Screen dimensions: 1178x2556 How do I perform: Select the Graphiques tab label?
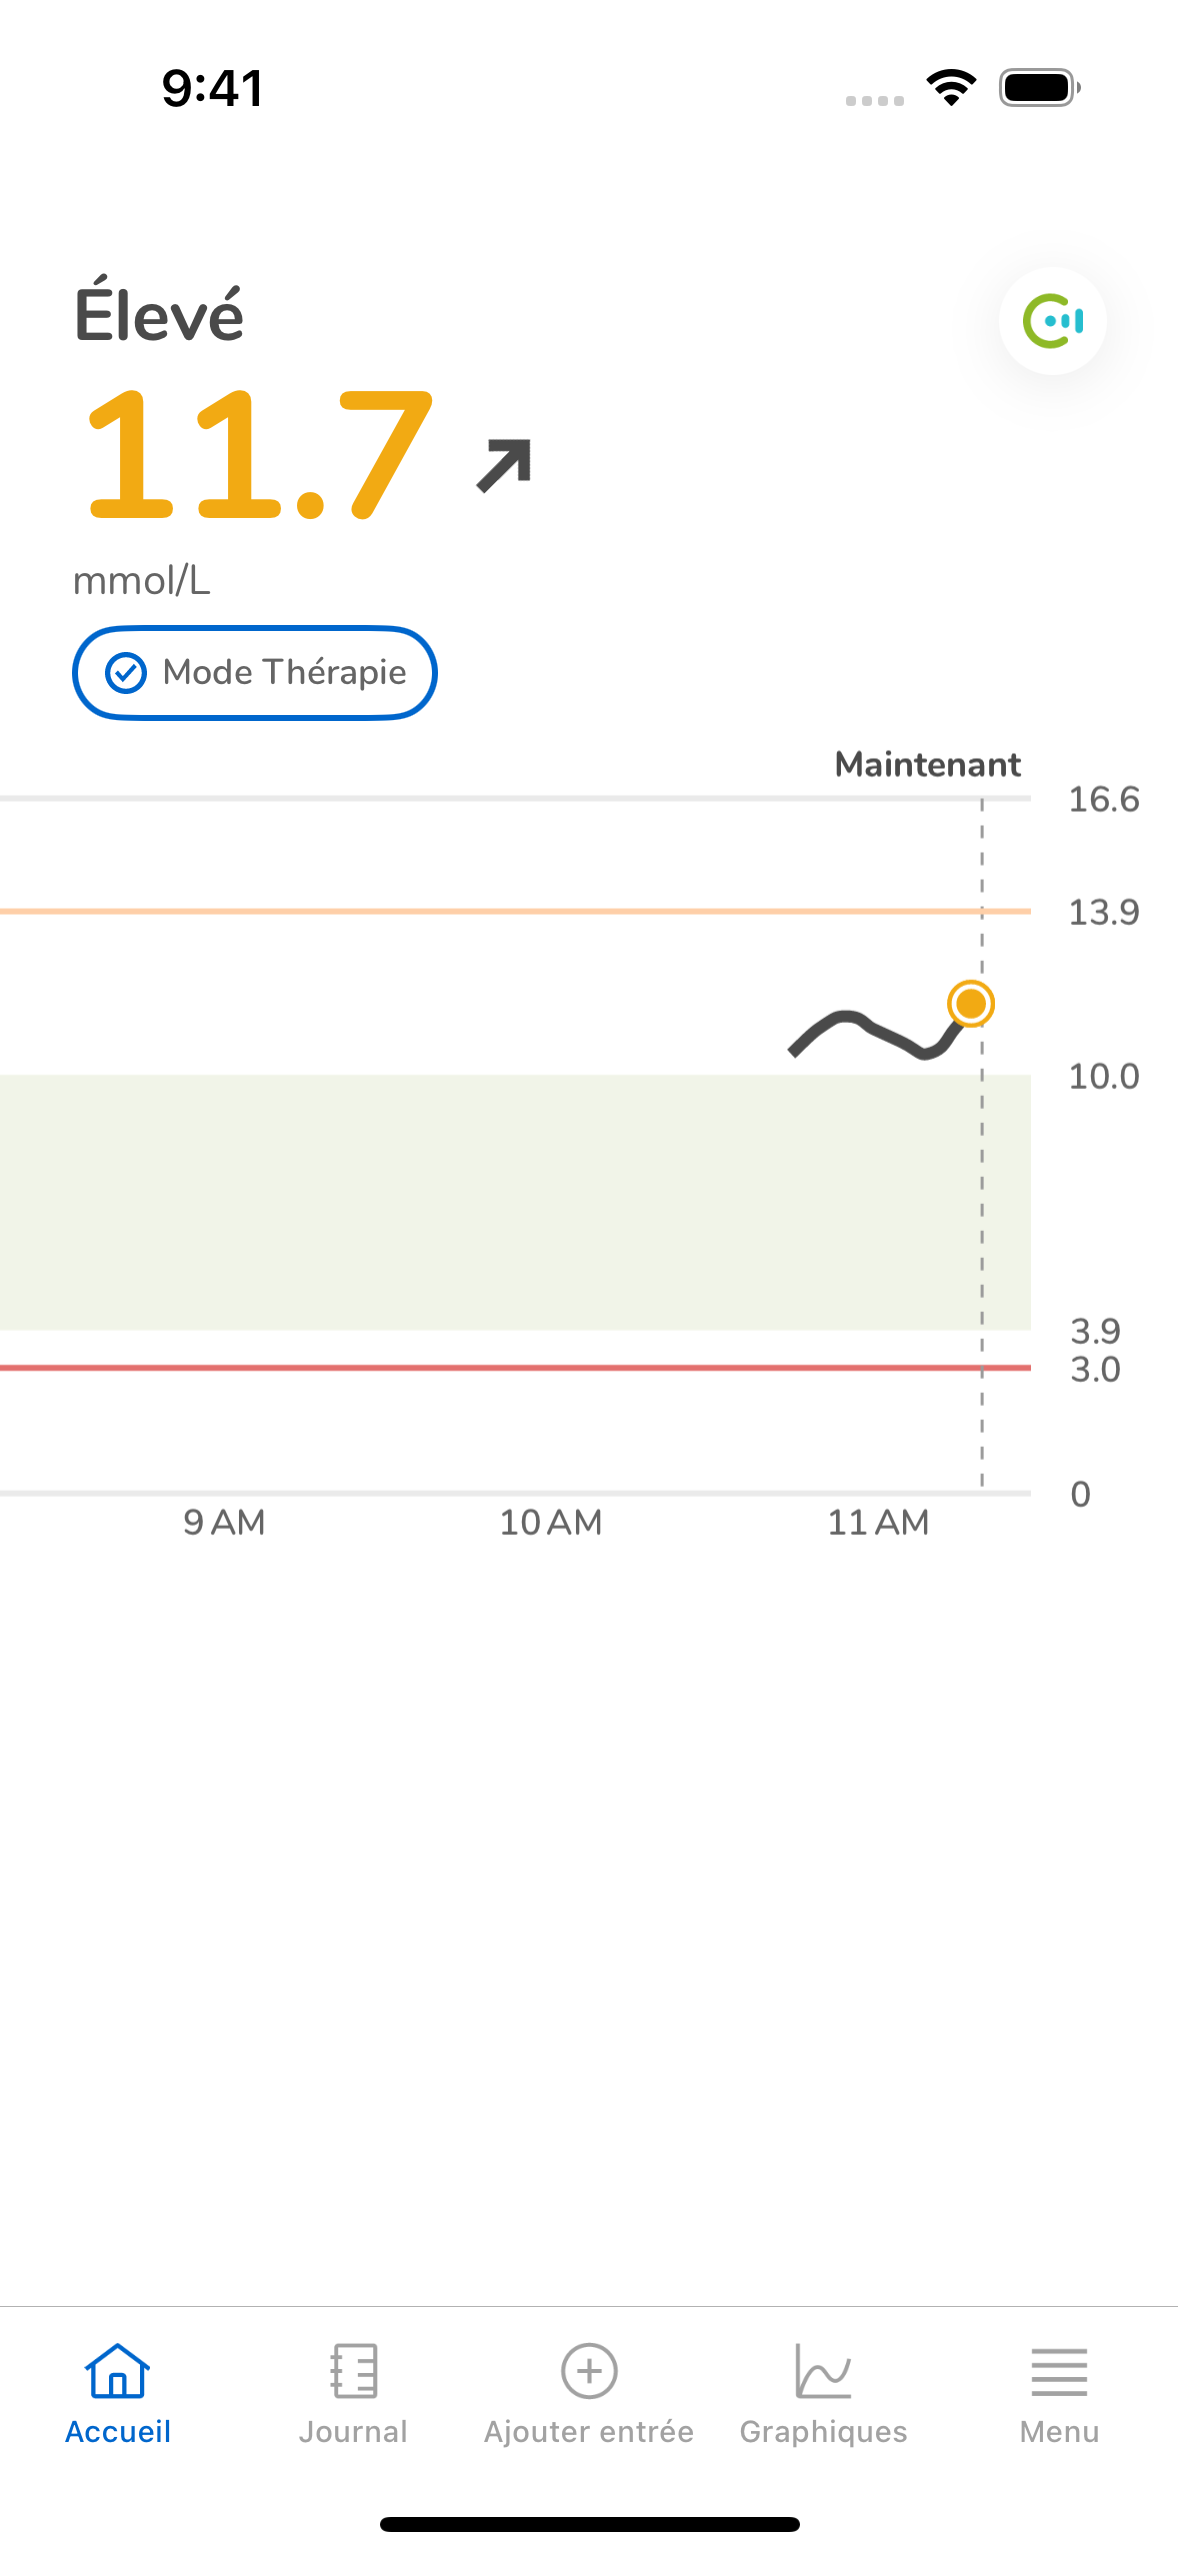(823, 2431)
